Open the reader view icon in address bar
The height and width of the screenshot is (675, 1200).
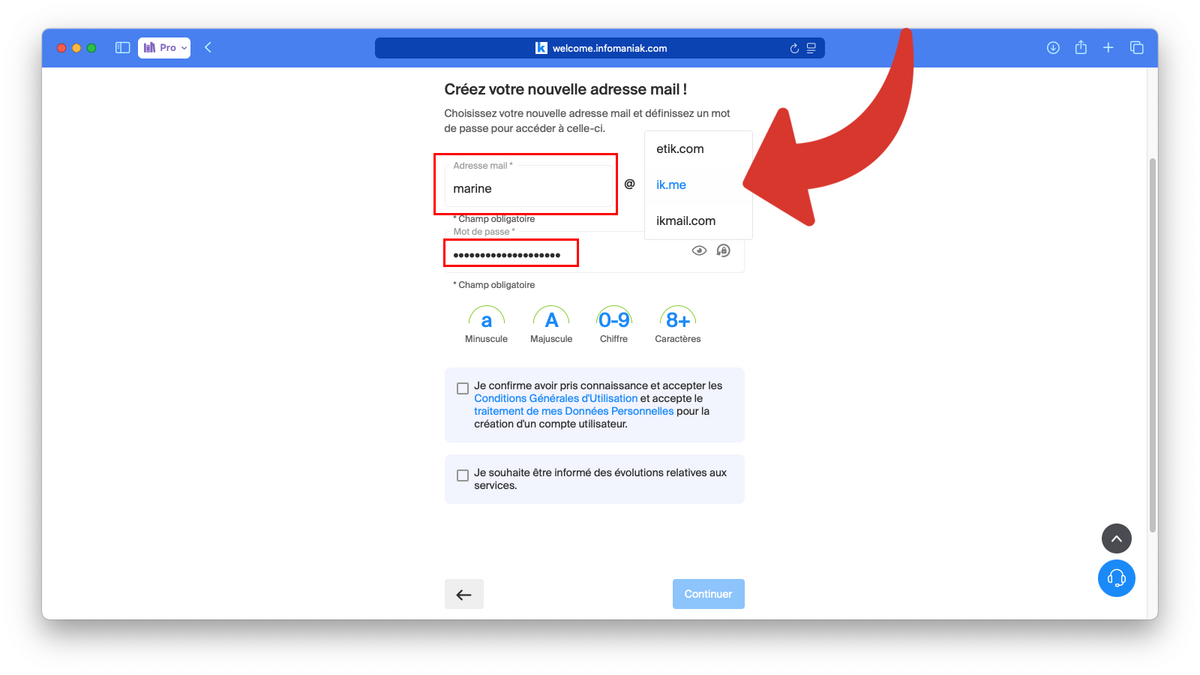point(811,48)
